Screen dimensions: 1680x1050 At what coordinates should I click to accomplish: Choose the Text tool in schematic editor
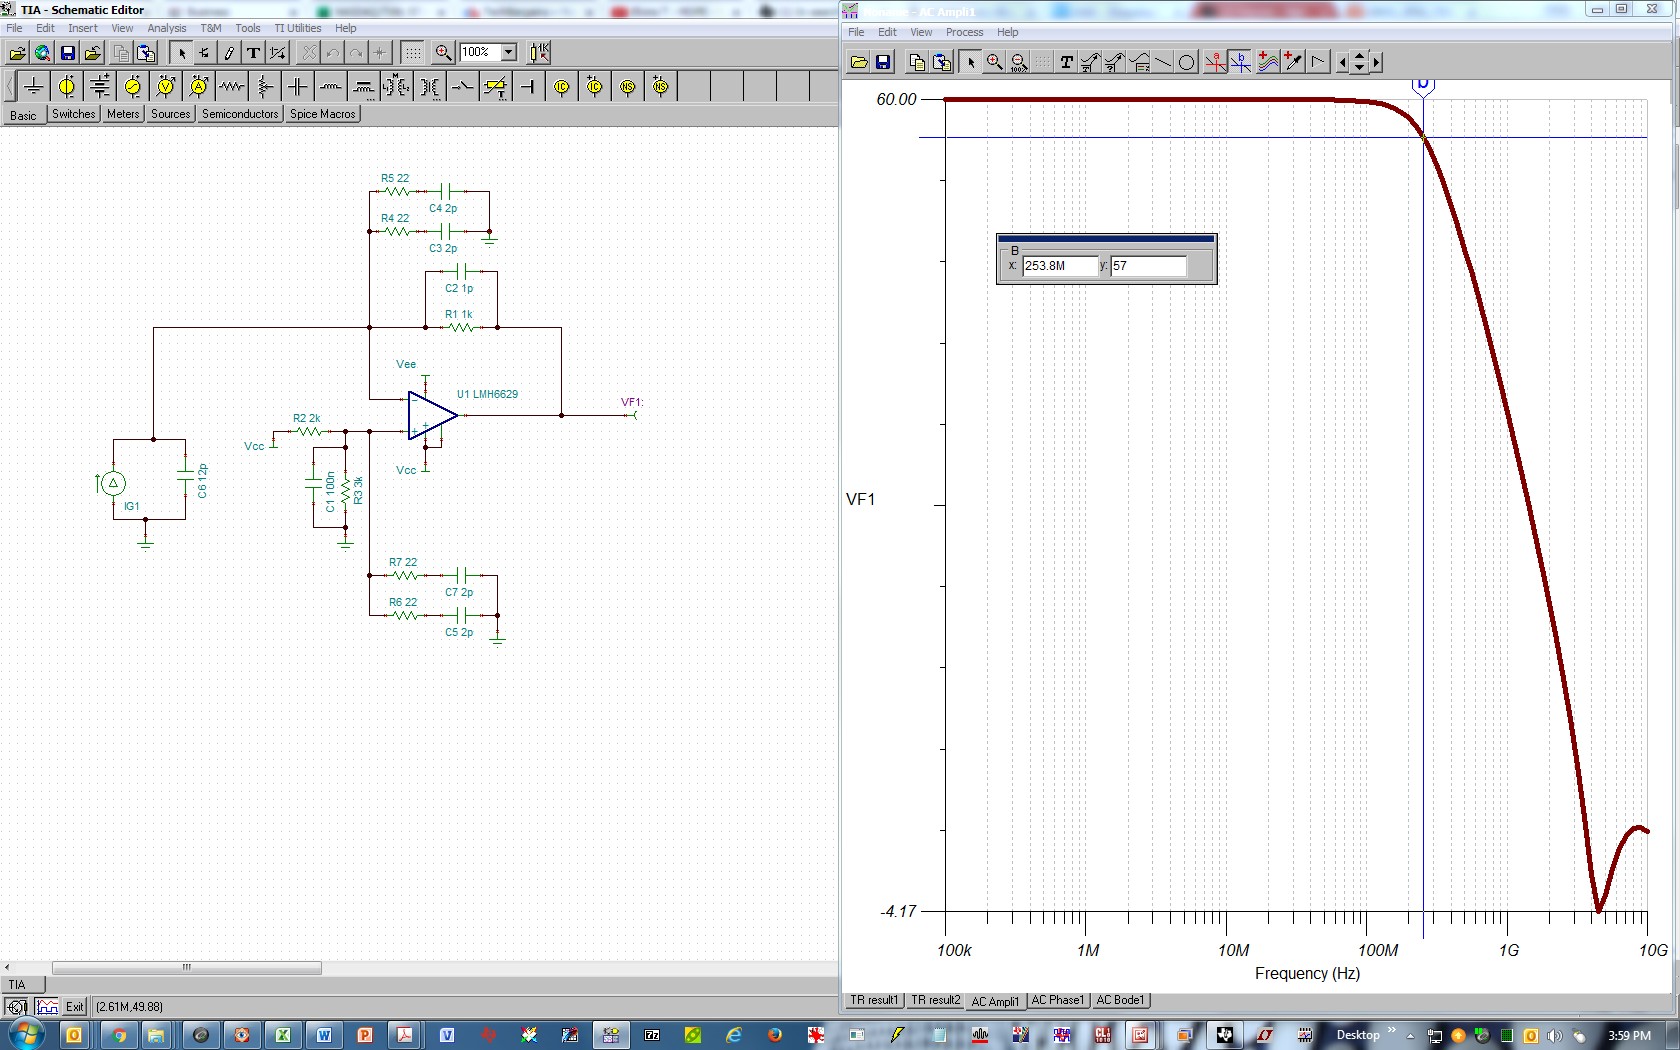[x=254, y=53]
